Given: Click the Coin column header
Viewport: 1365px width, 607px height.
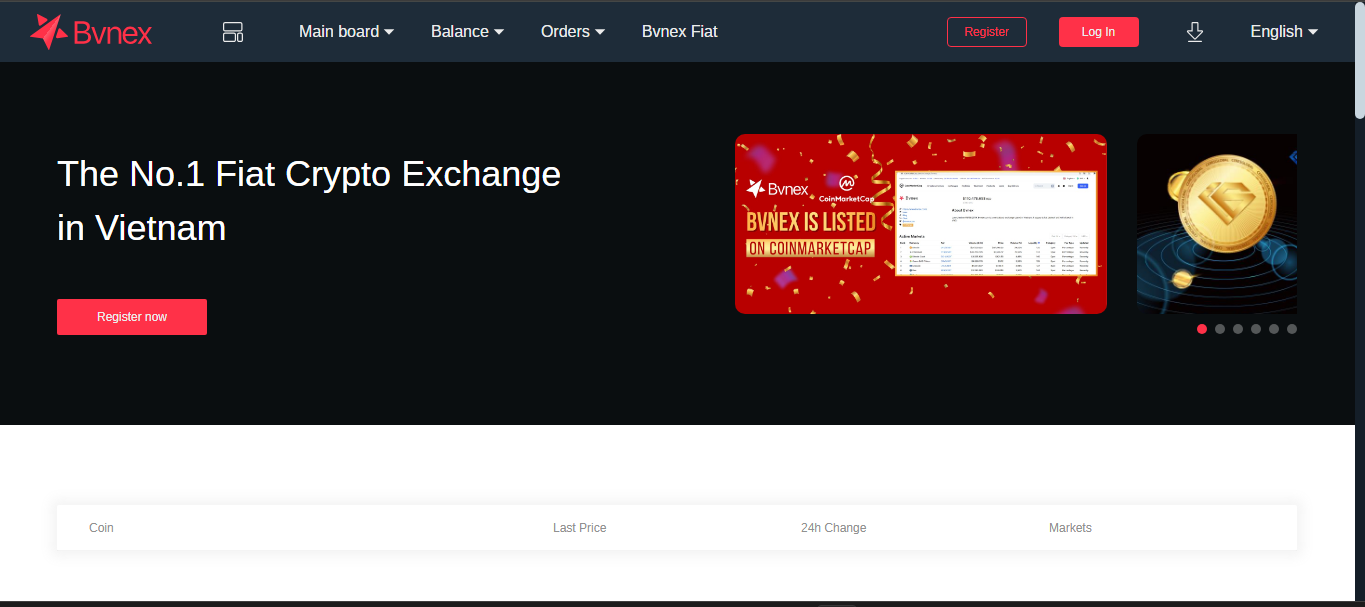Looking at the screenshot, I should [101, 528].
